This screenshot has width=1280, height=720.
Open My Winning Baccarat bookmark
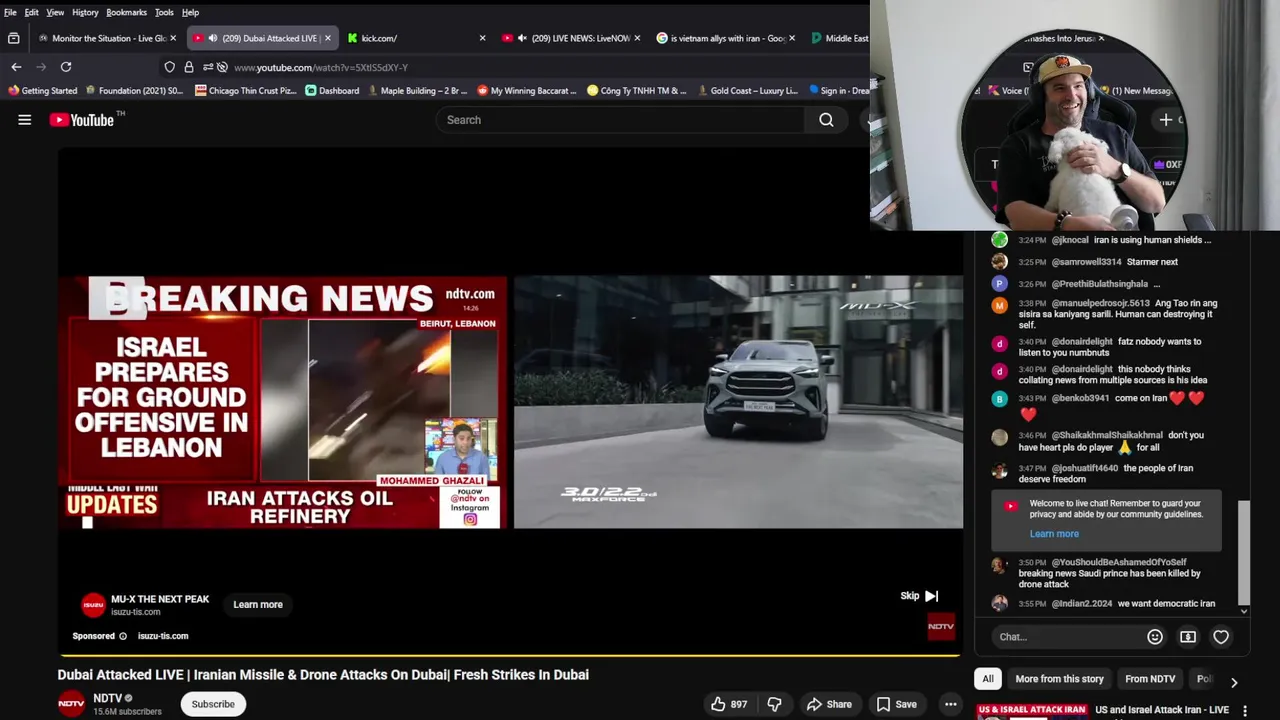[527, 91]
